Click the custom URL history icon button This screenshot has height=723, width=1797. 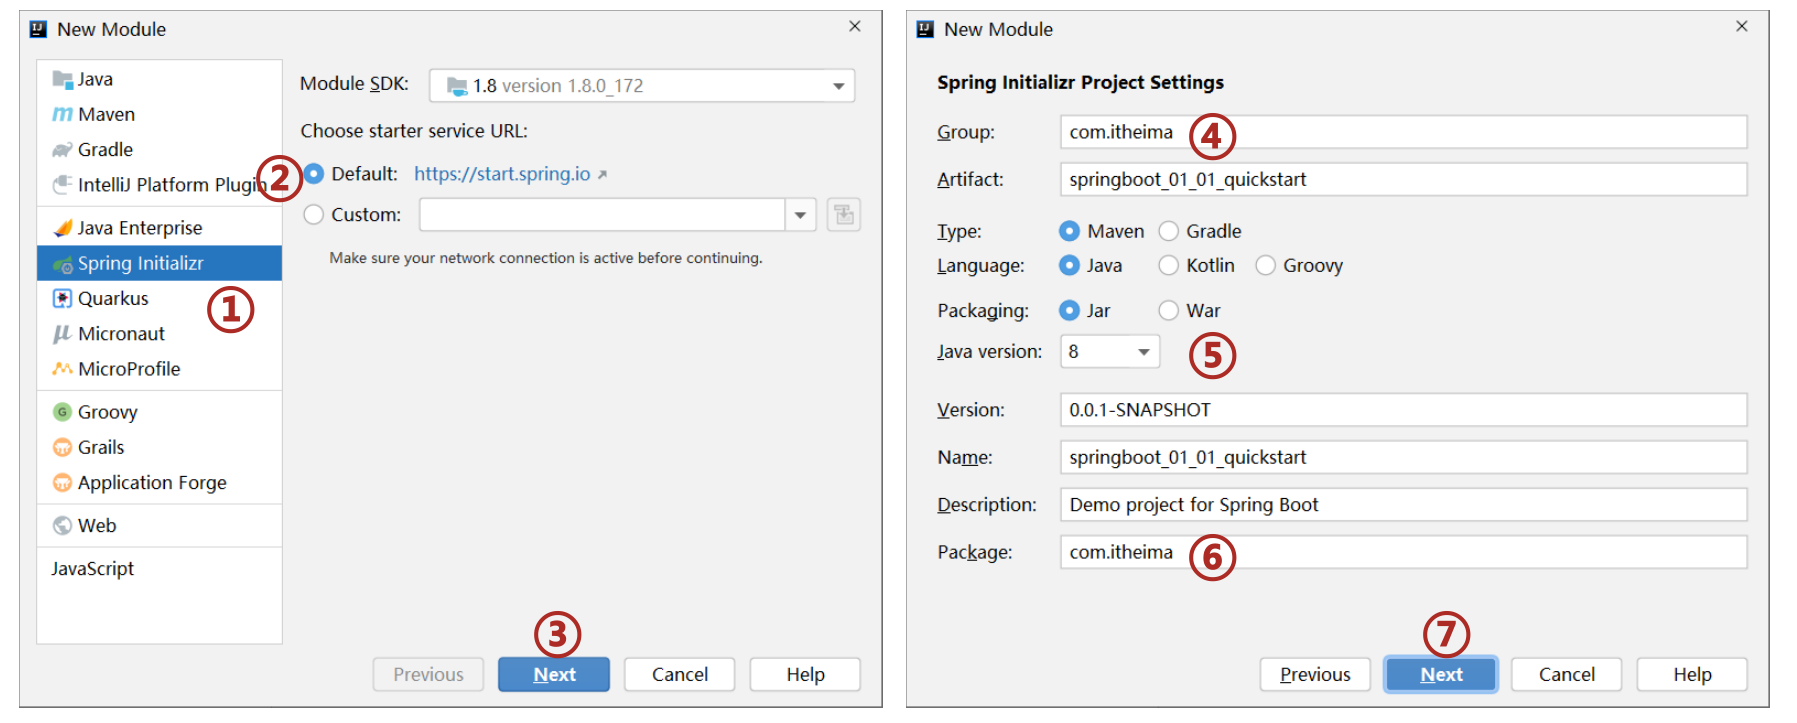point(844,215)
